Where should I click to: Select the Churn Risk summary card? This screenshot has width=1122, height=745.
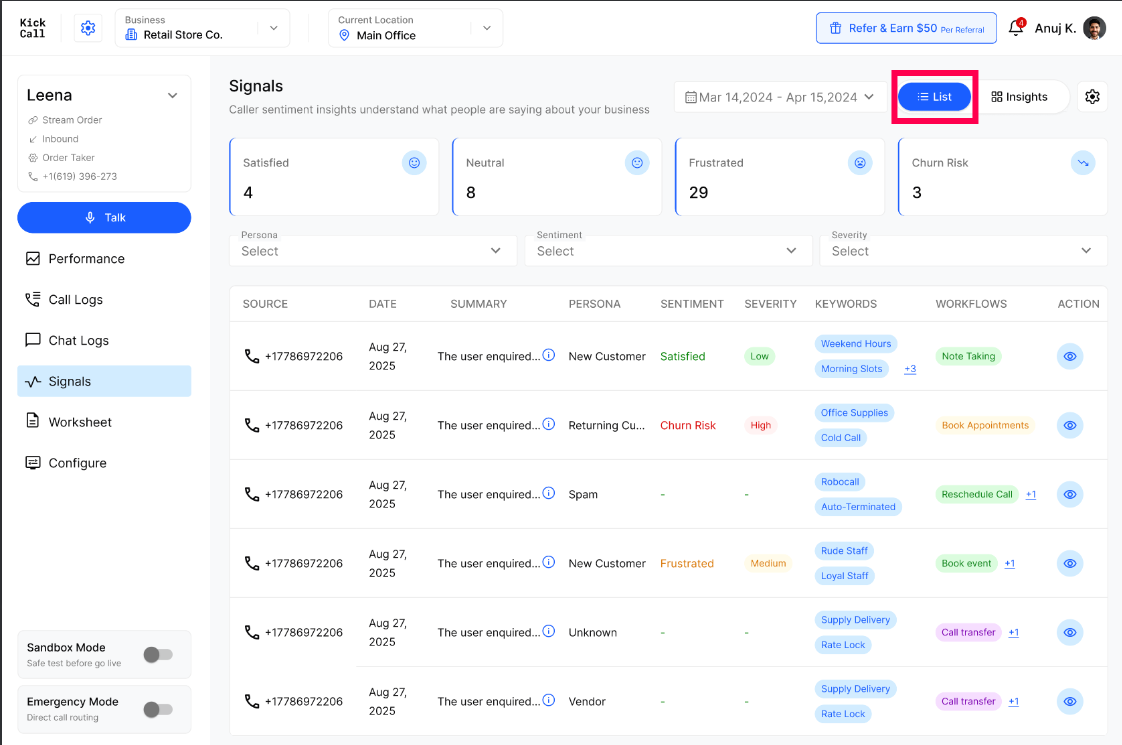tap(1003, 177)
